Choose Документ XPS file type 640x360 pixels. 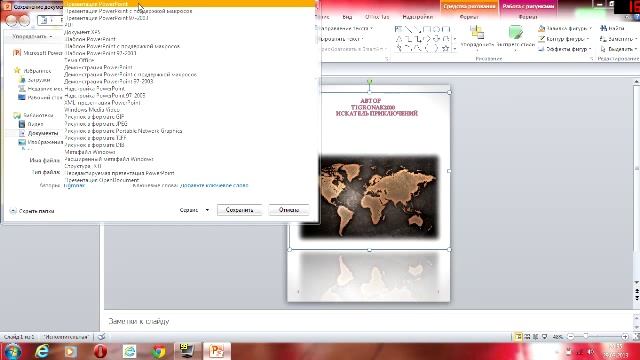tap(82, 32)
